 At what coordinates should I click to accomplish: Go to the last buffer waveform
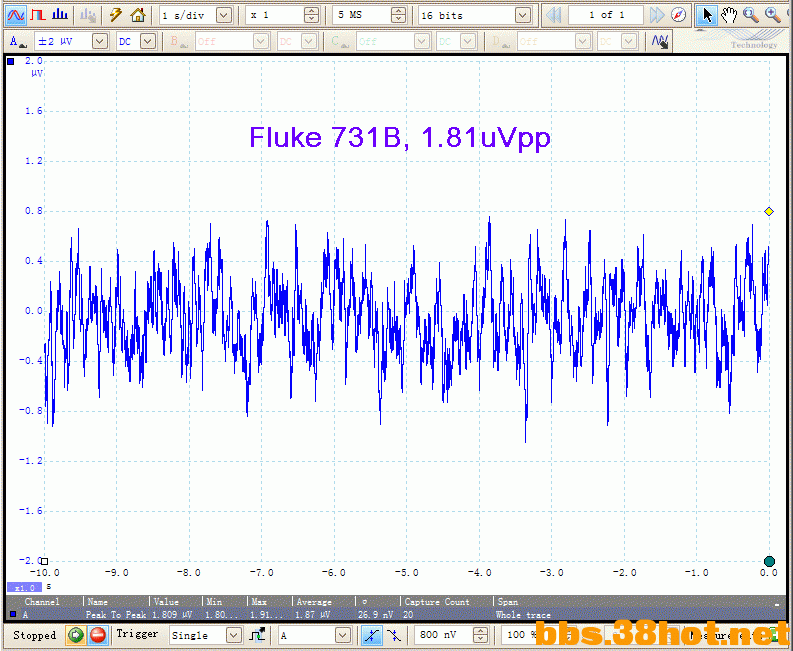[x=656, y=15]
